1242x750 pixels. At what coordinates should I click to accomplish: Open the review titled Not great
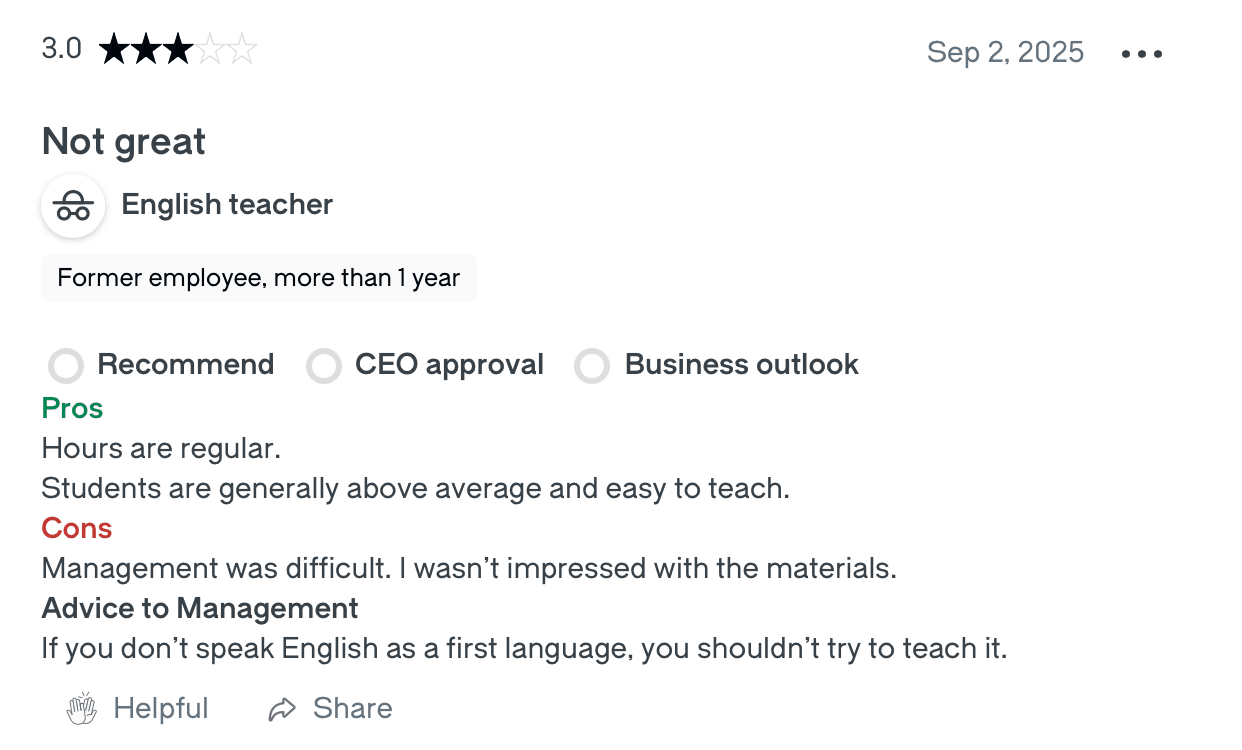pos(122,141)
